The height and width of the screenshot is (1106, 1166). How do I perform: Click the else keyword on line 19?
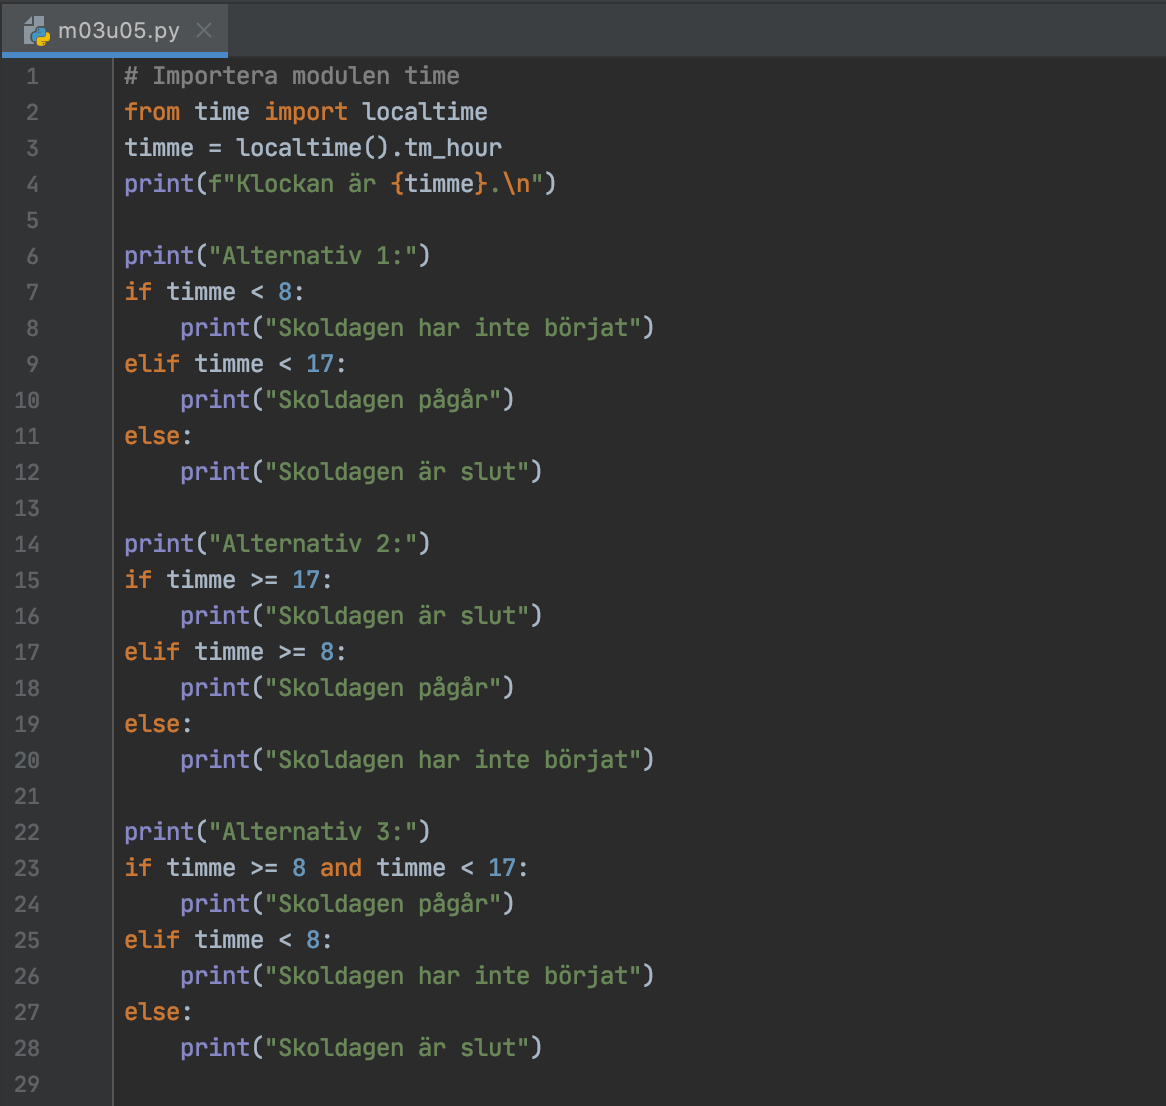(x=152, y=724)
